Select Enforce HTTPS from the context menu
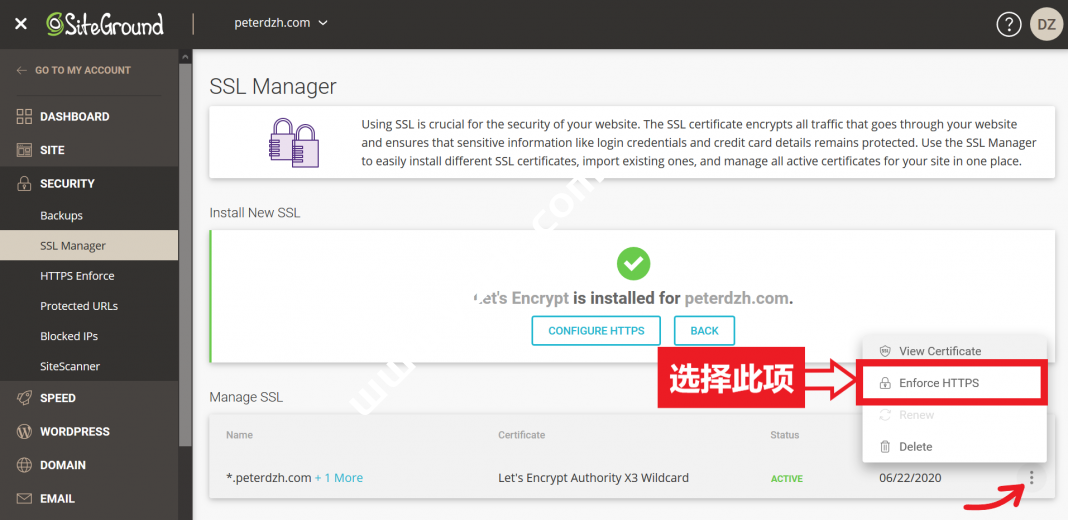 939,383
